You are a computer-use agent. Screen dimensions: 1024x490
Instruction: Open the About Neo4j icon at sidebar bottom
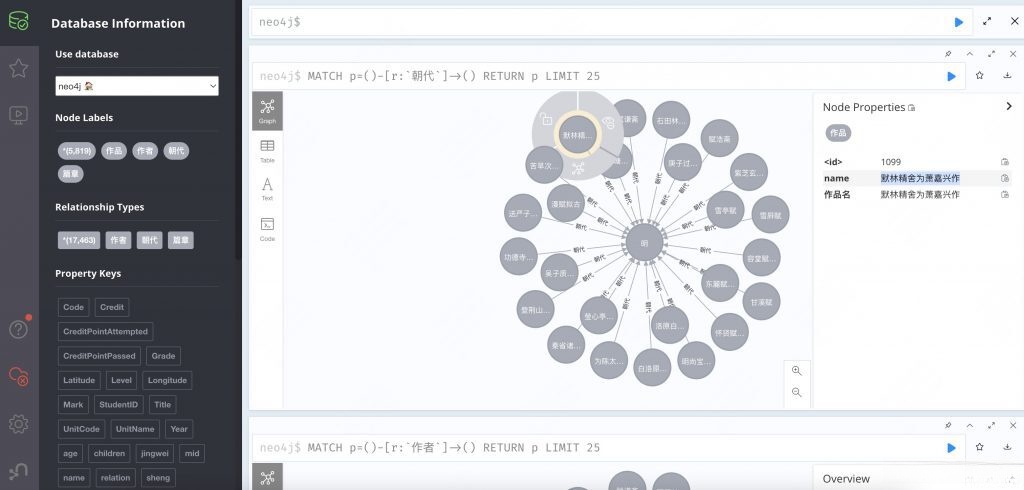tap(18, 471)
